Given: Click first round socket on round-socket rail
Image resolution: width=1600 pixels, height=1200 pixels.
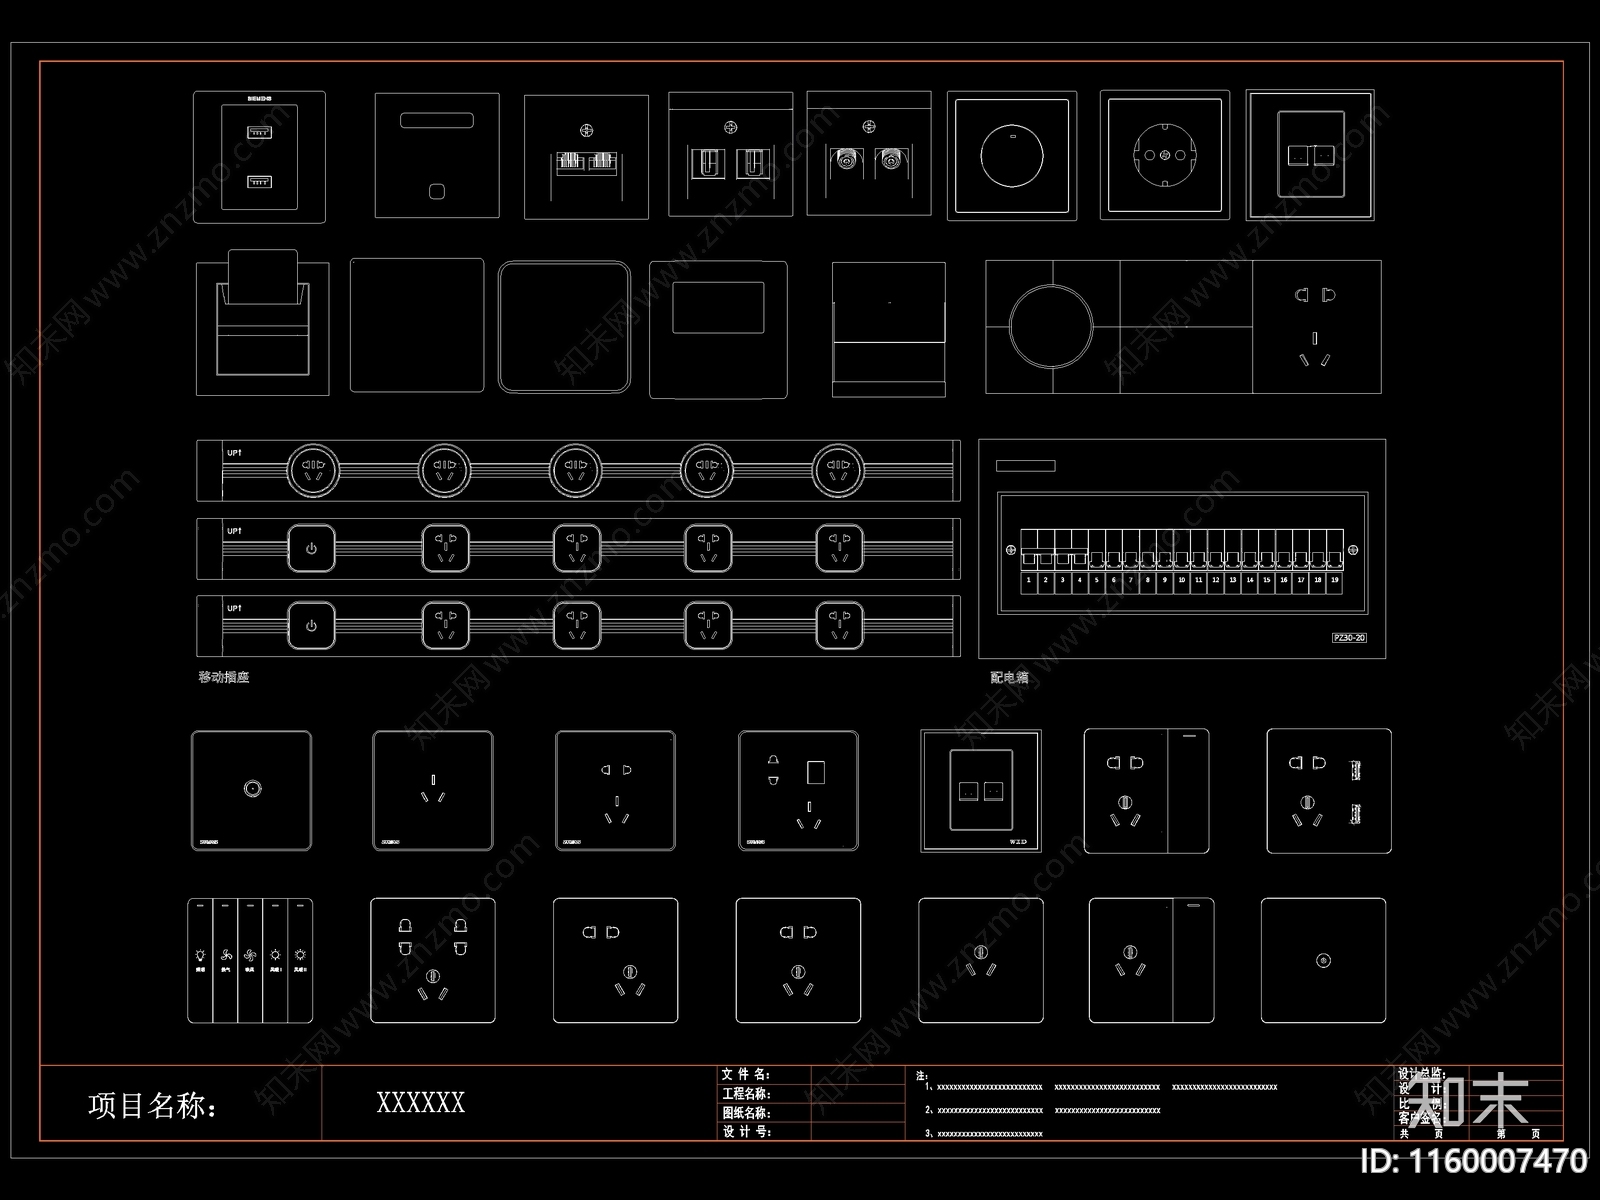Looking at the screenshot, I should pos(313,470).
